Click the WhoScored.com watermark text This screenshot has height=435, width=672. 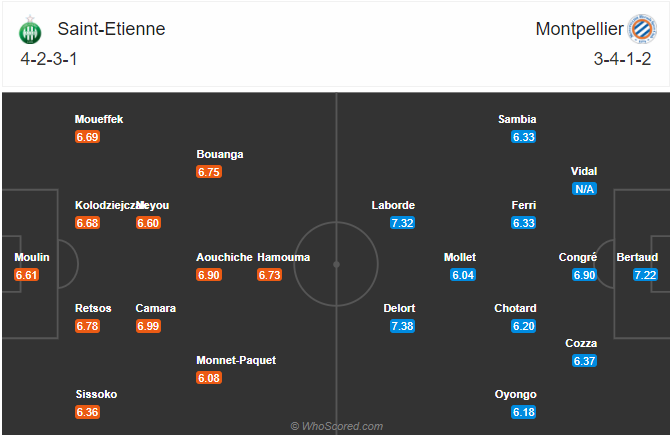(x=337, y=426)
